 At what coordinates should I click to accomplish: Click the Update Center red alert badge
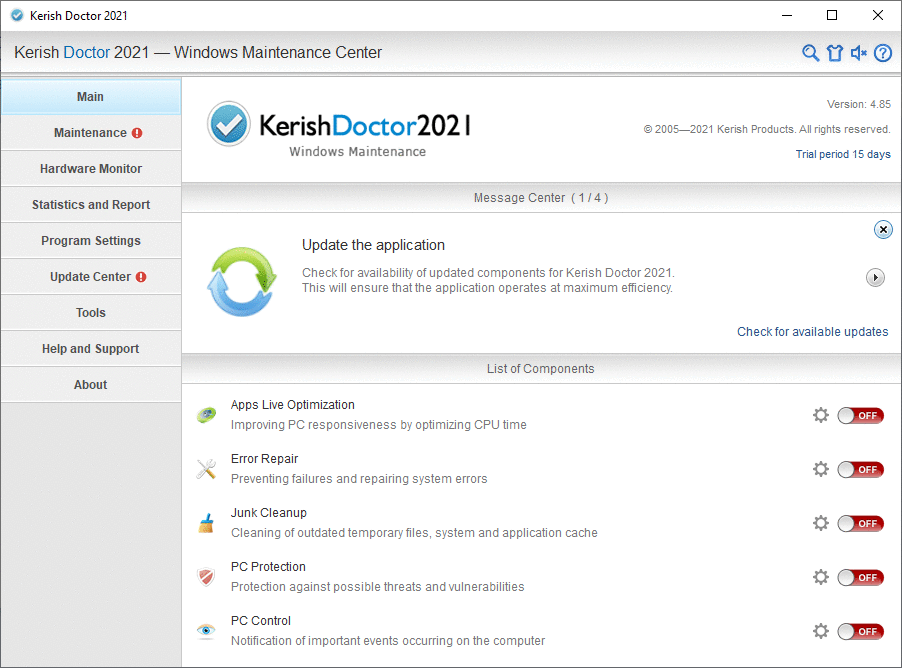(141, 277)
